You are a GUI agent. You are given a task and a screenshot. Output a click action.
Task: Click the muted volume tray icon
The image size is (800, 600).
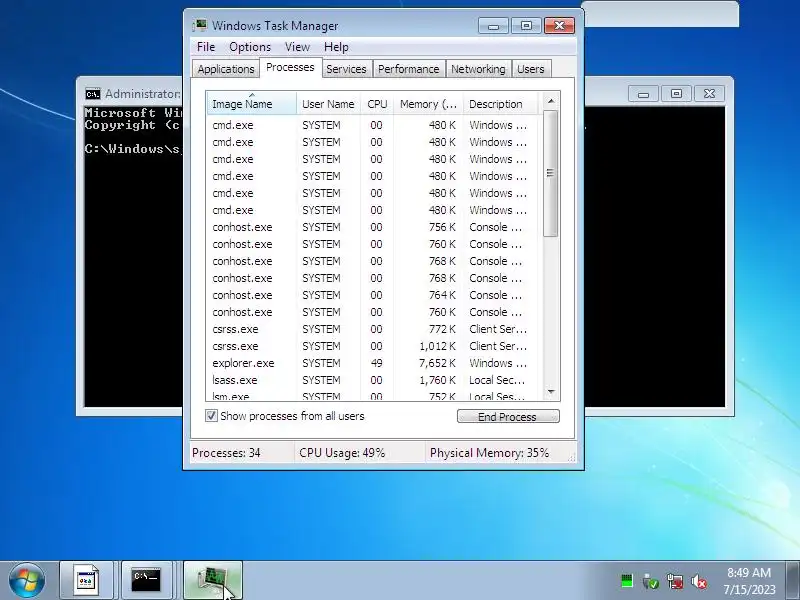point(698,581)
